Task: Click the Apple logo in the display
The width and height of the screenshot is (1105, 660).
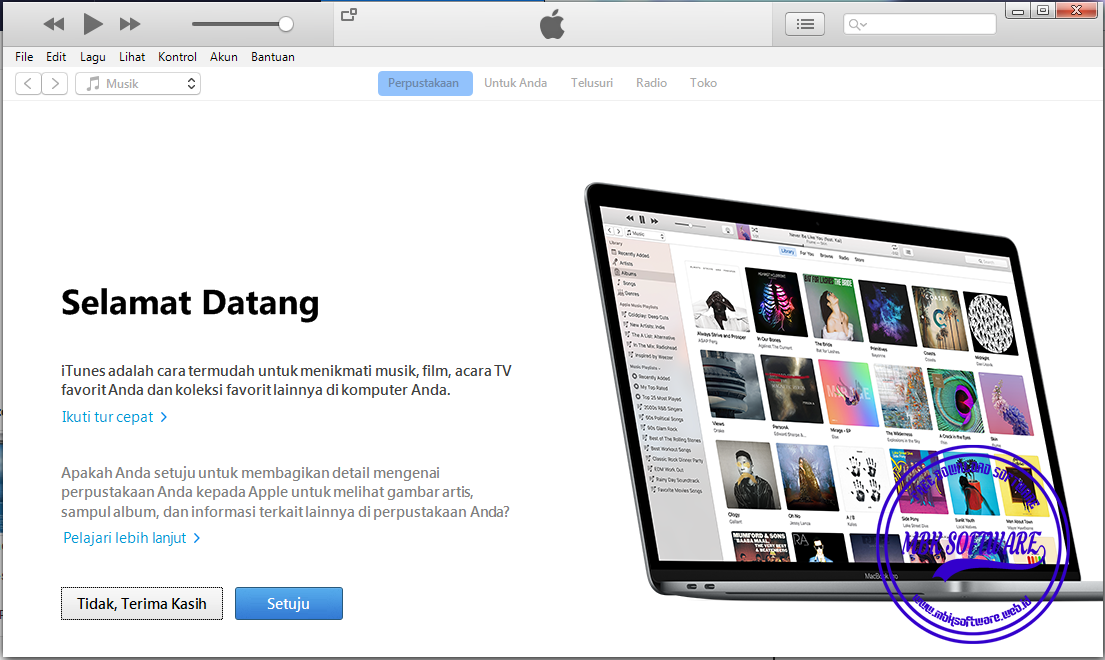Action: point(552,25)
